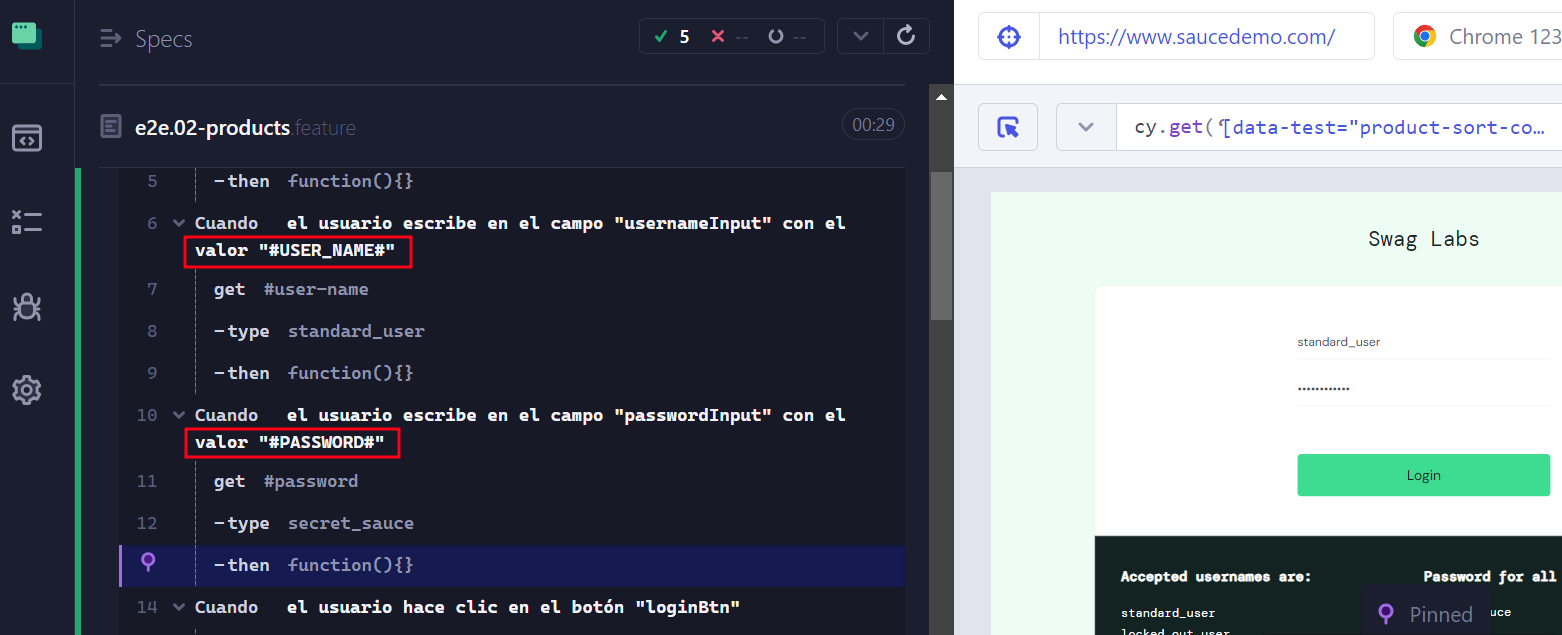Collapse step 14 loginBtn Cuando chevron
The height and width of the screenshot is (635, 1562).
pyautogui.click(x=178, y=607)
